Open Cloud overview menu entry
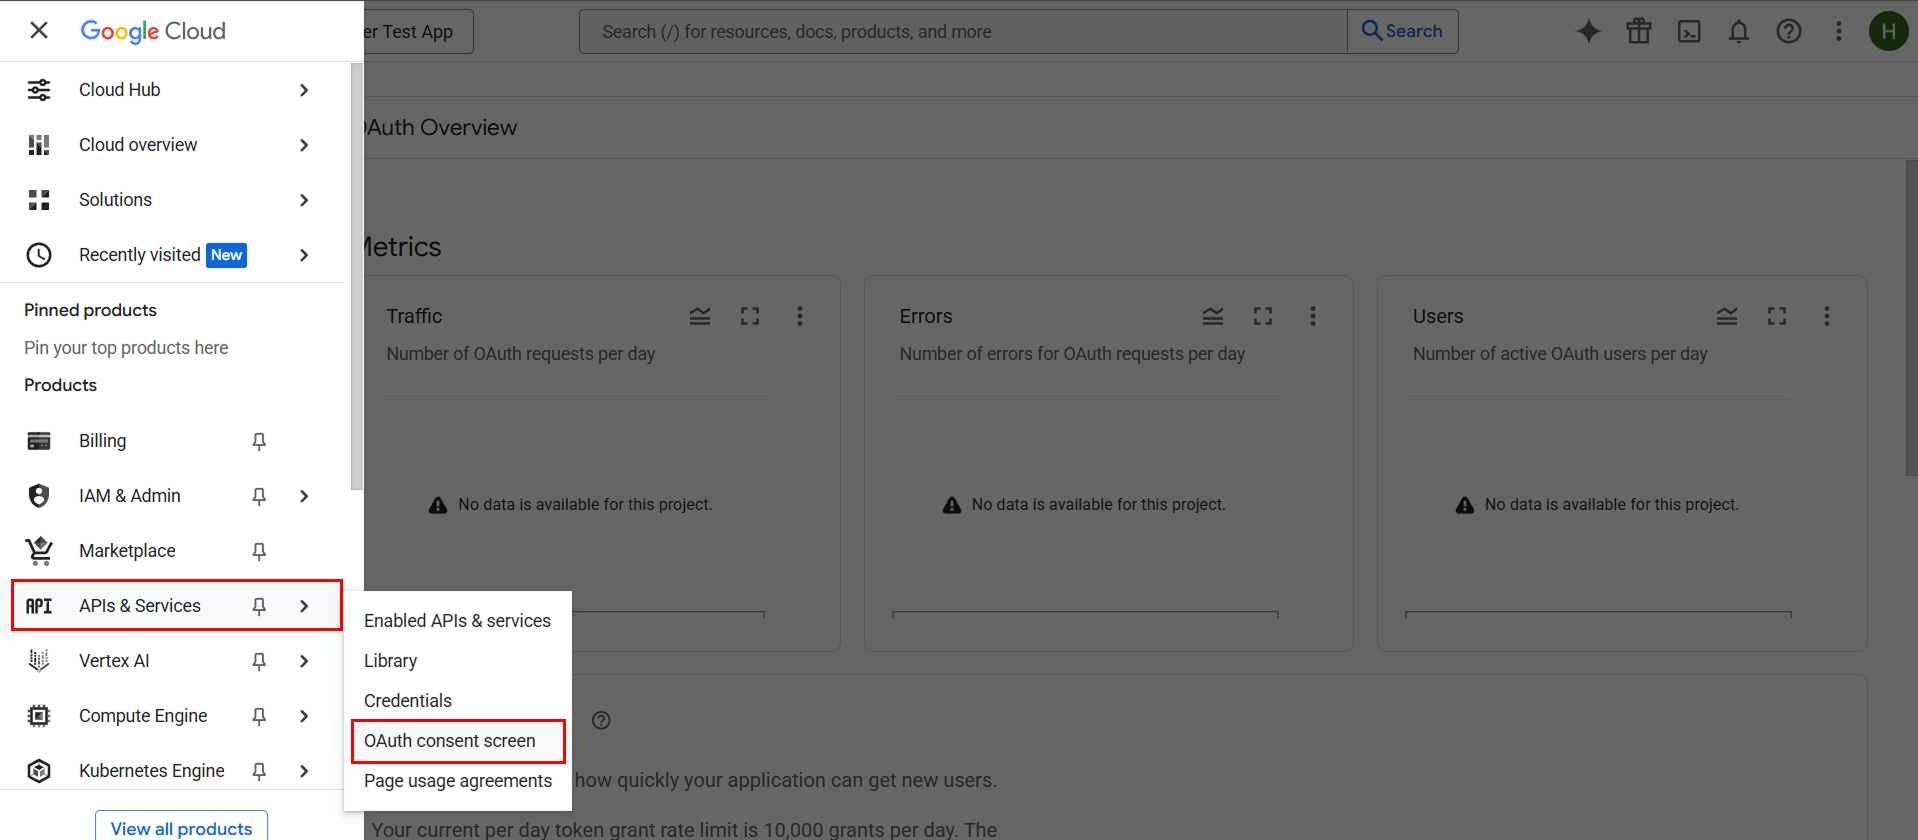 point(172,145)
